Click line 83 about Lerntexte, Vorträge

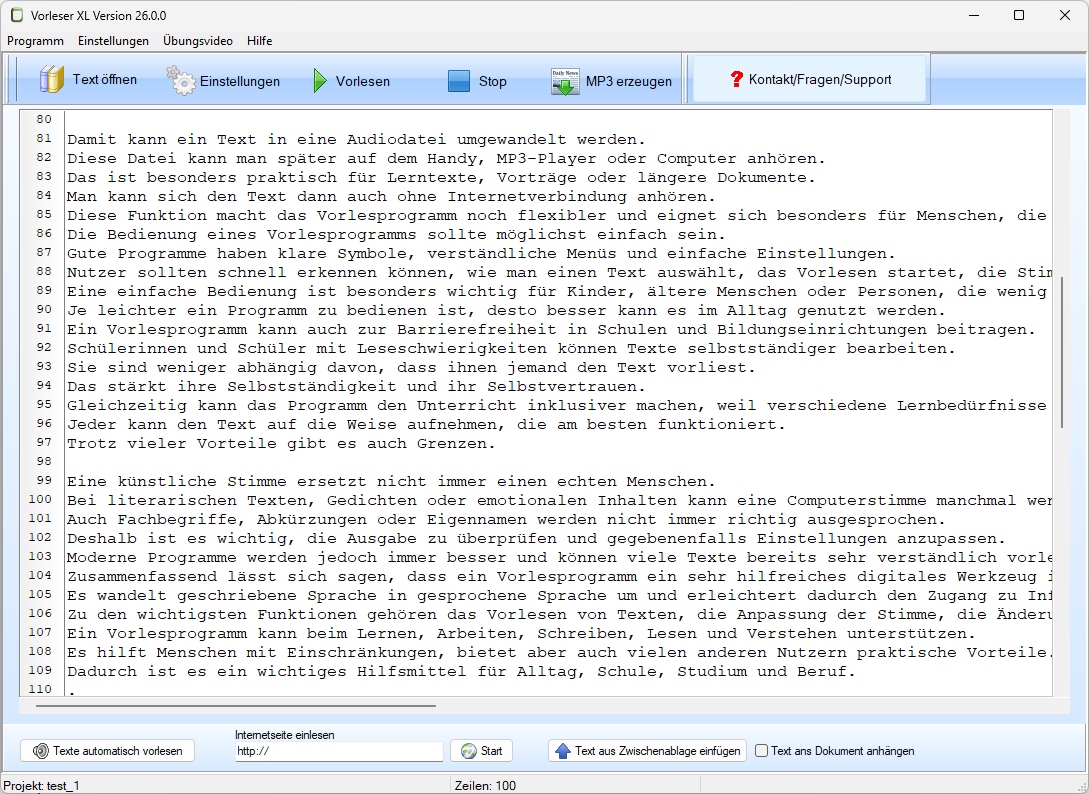[x=442, y=178]
